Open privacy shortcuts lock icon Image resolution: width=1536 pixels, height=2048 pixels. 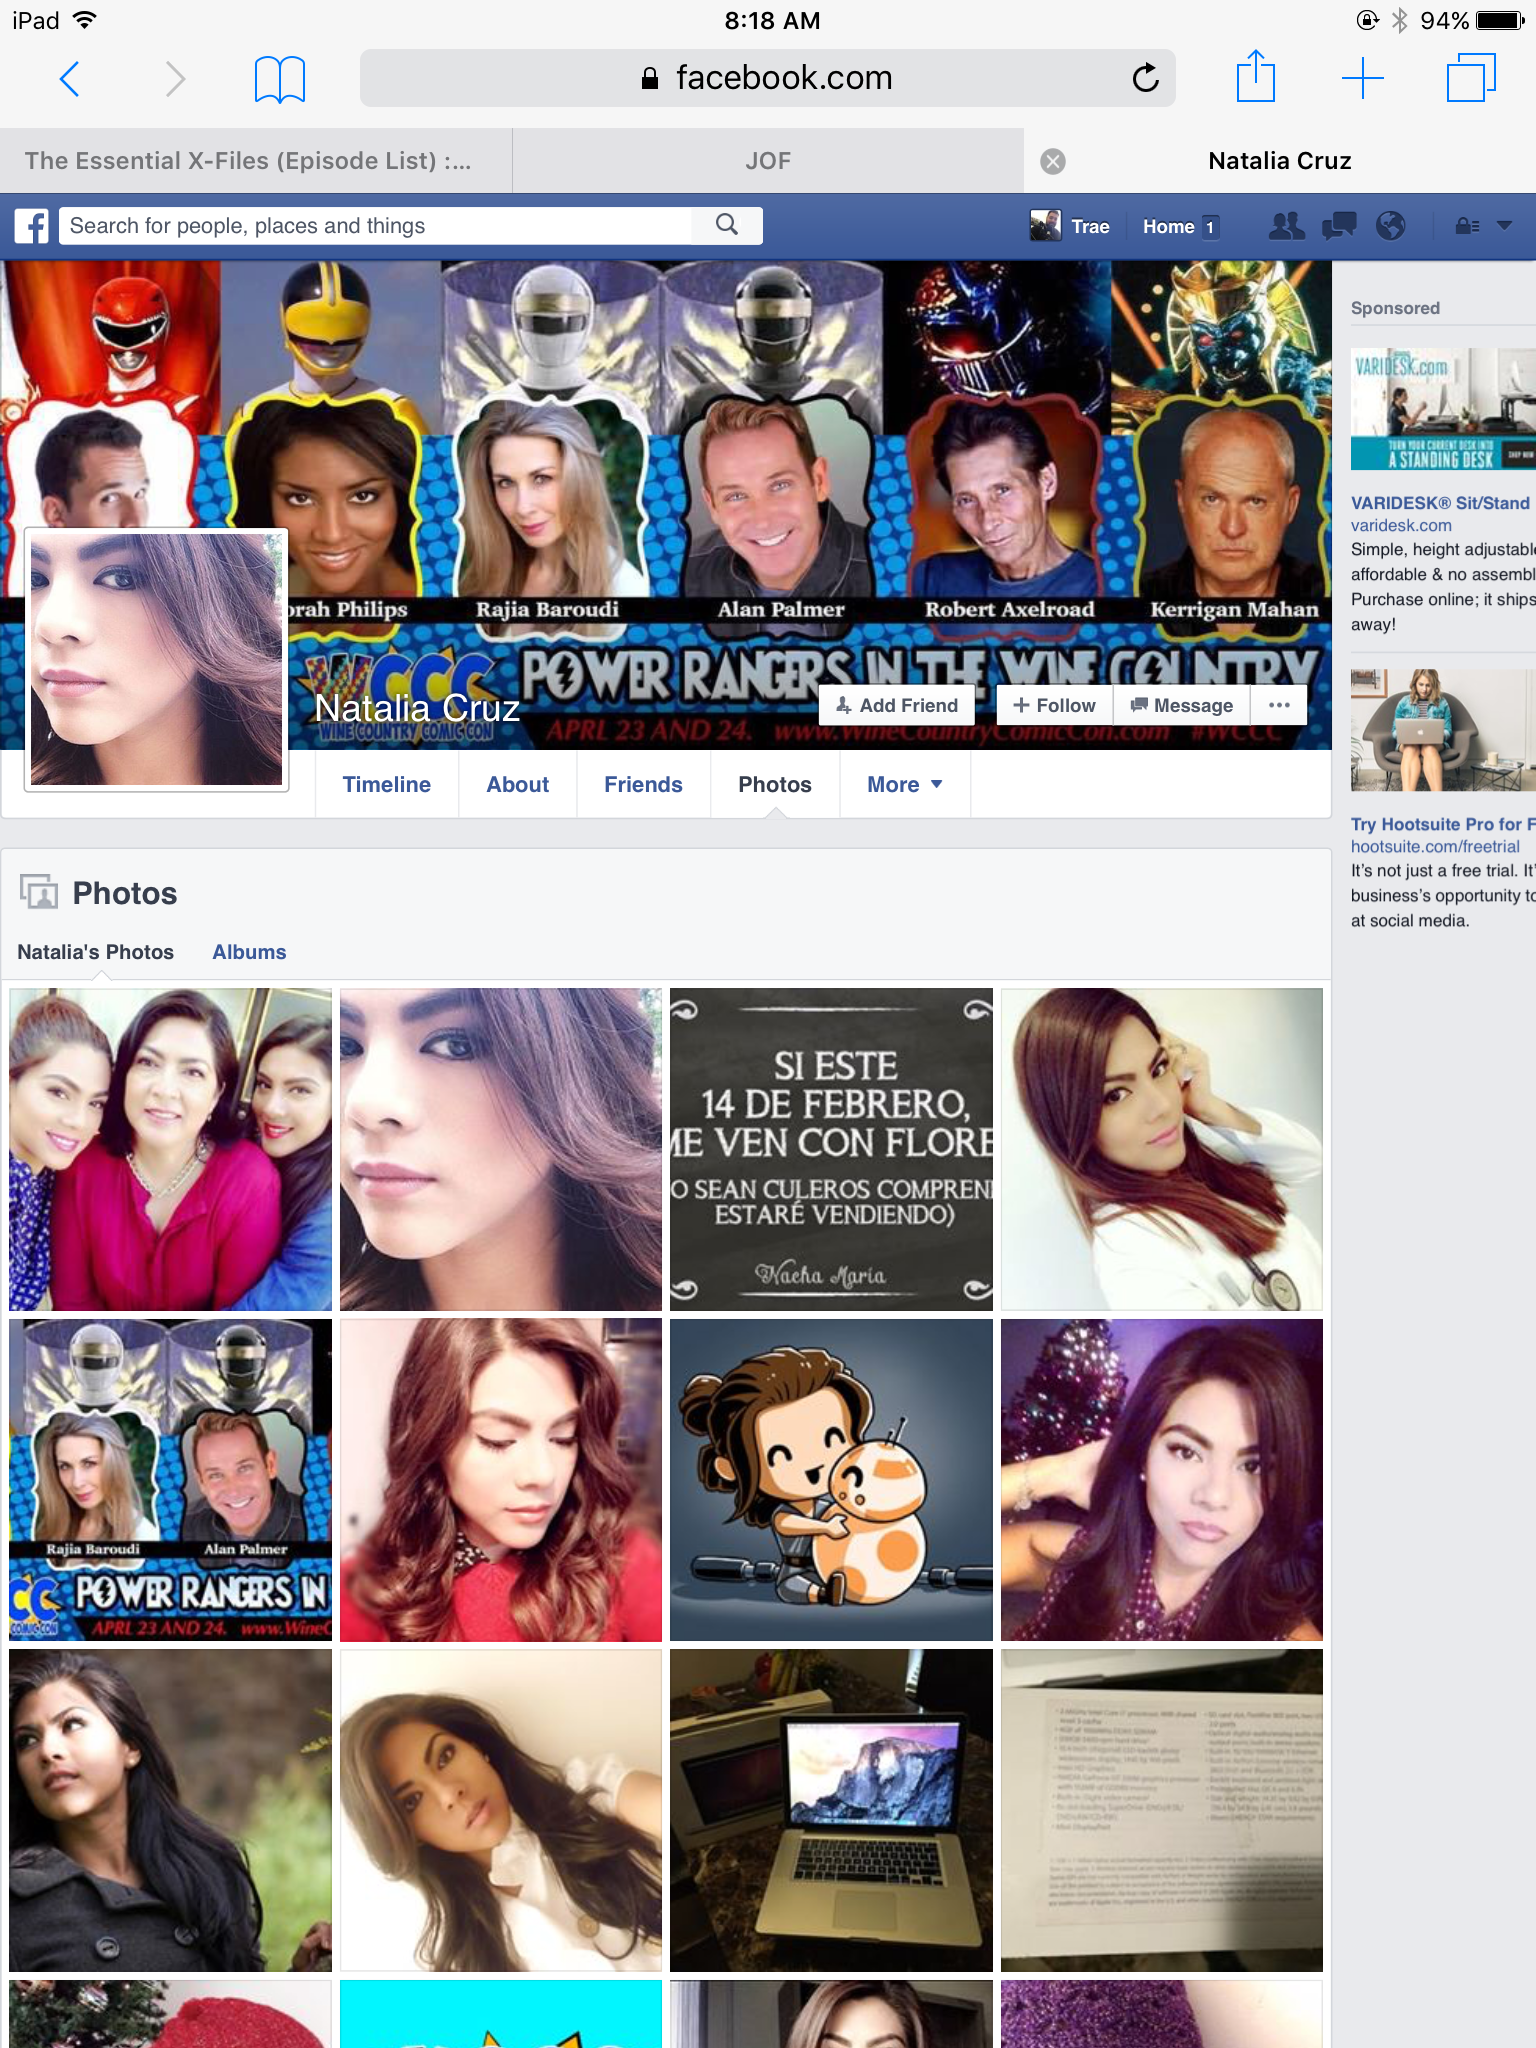1467,226
